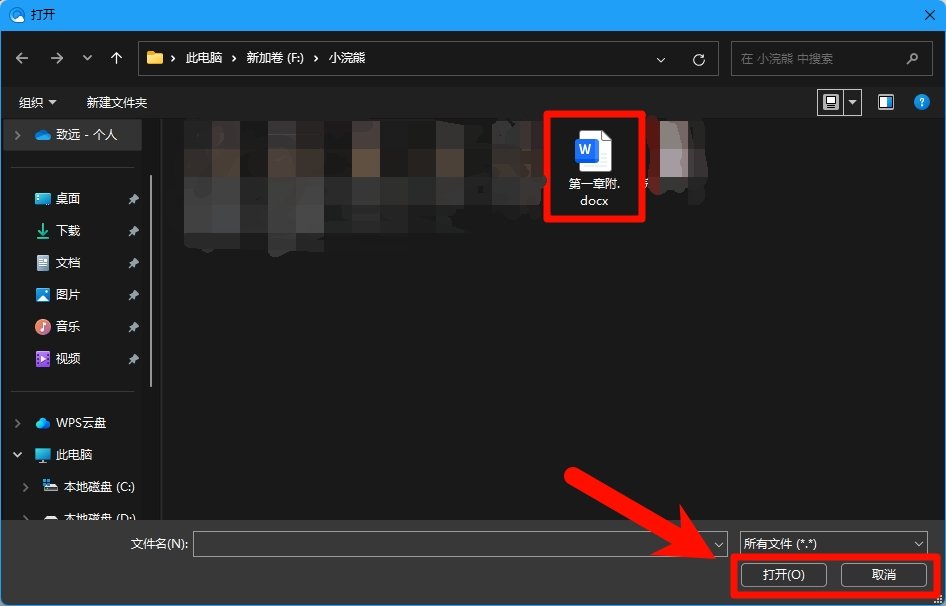Click 新建文件夹 to create a folder
946x606 pixels.
point(116,103)
